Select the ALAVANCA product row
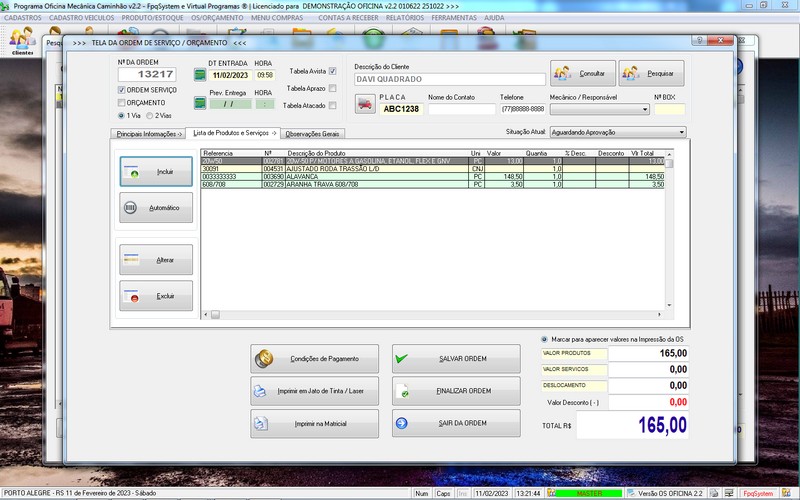This screenshot has height=500, width=800. [x=433, y=177]
